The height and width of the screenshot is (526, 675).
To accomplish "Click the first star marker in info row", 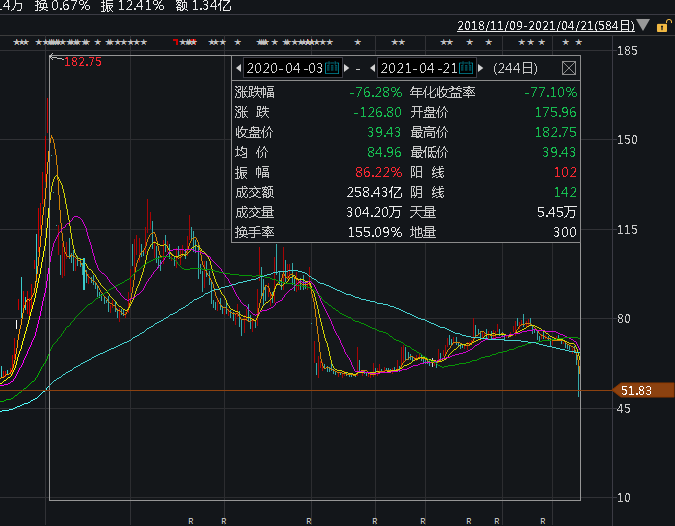I will tap(17, 42).
